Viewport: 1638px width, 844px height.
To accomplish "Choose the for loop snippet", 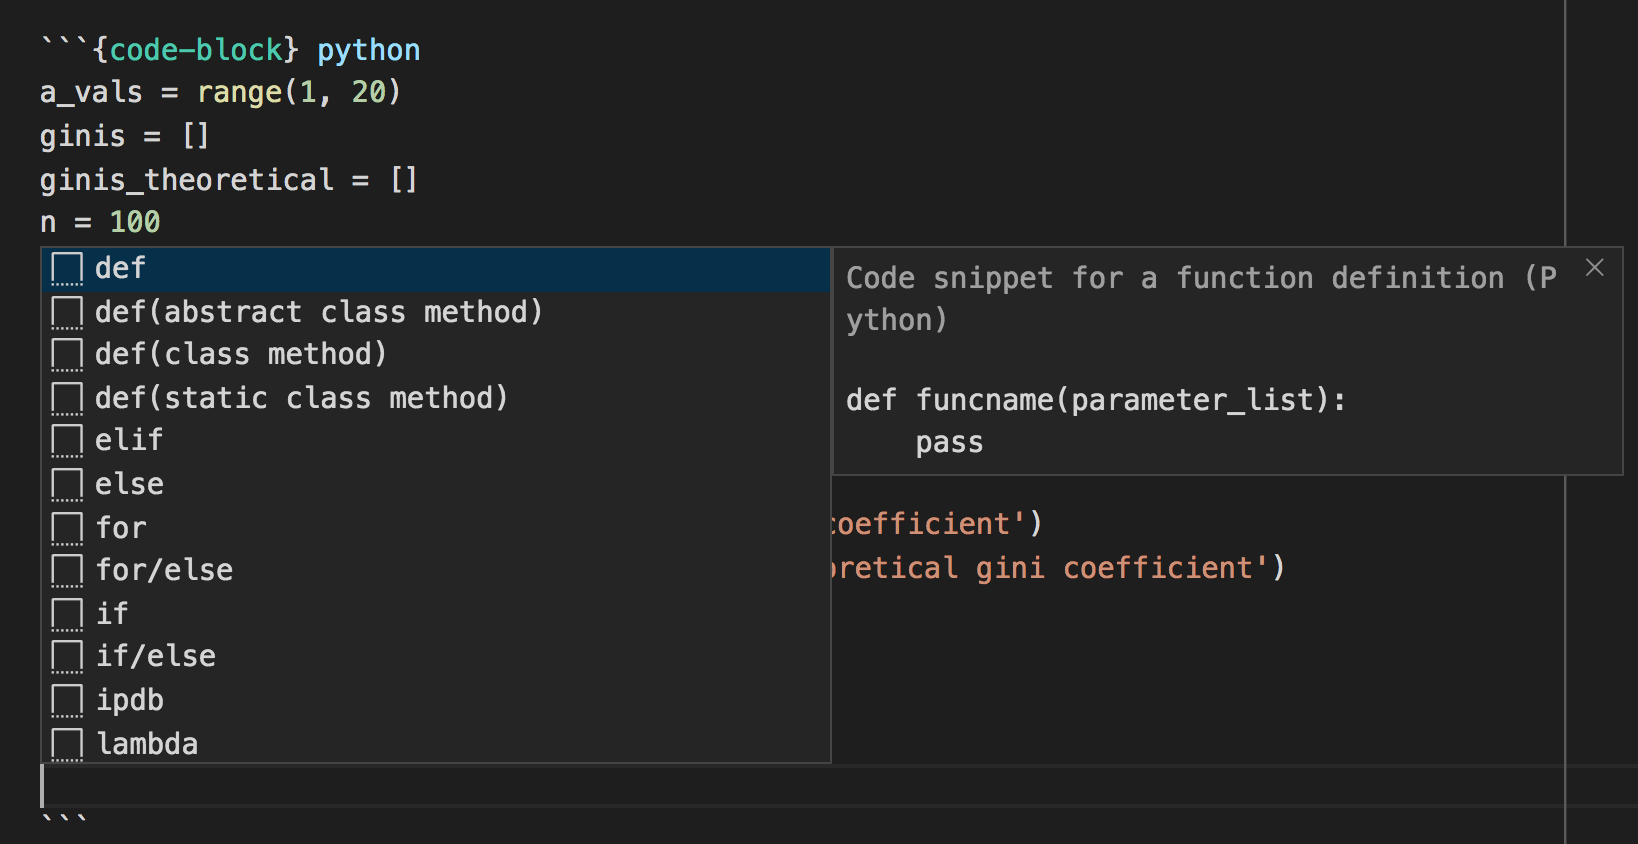I will pyautogui.click(x=121, y=528).
